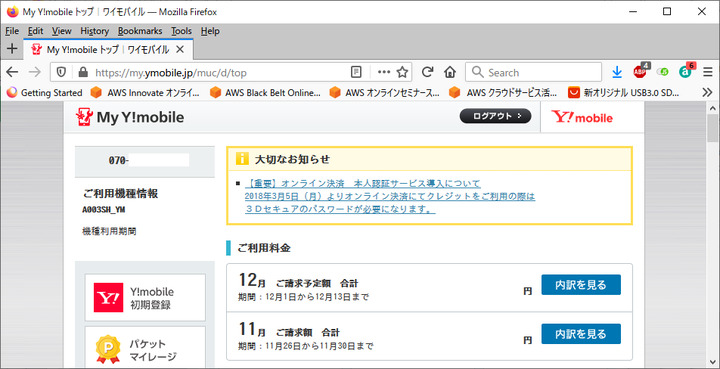
Task: Reload the current page
Action: coord(428,72)
